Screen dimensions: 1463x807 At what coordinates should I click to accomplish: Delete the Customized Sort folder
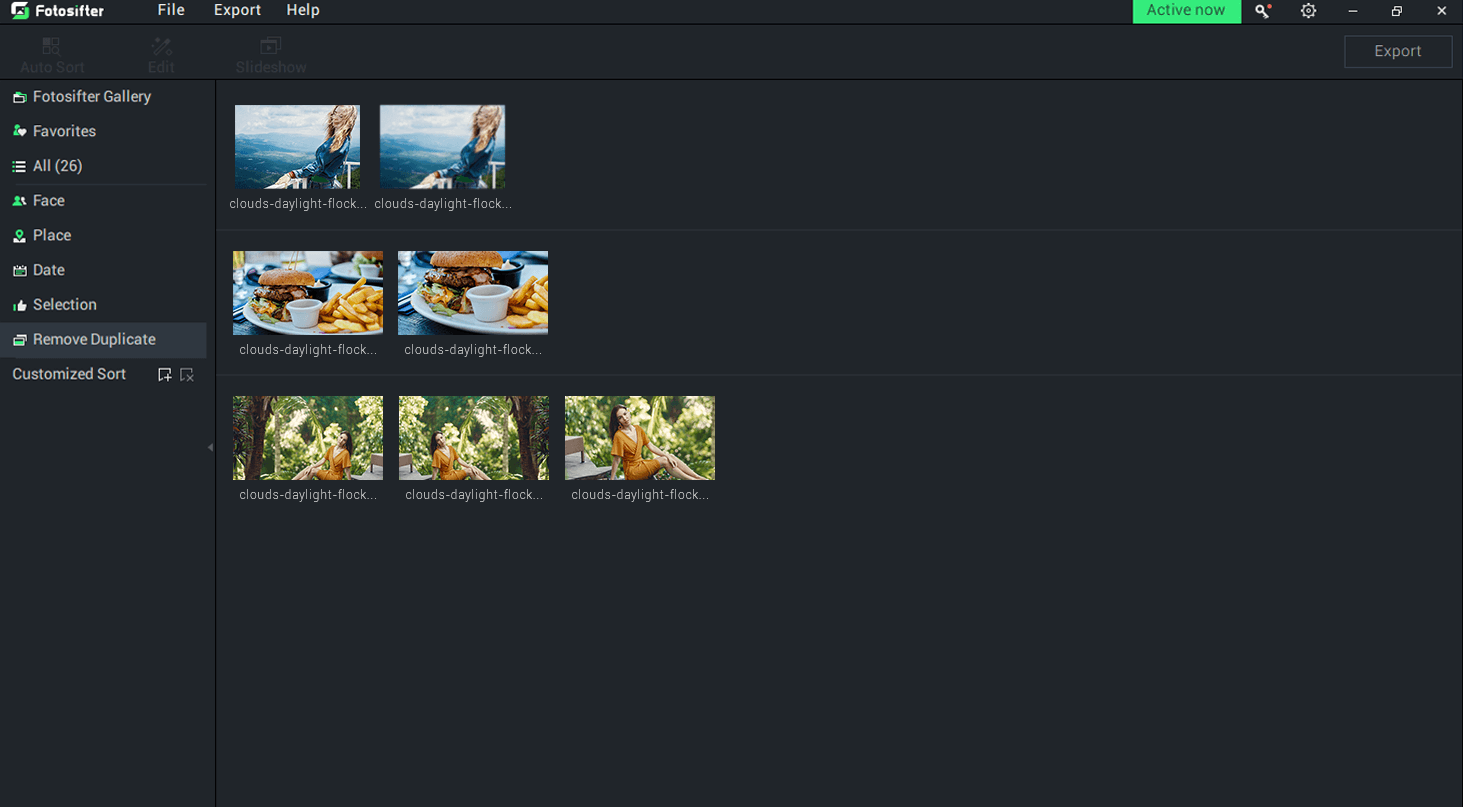(187, 375)
